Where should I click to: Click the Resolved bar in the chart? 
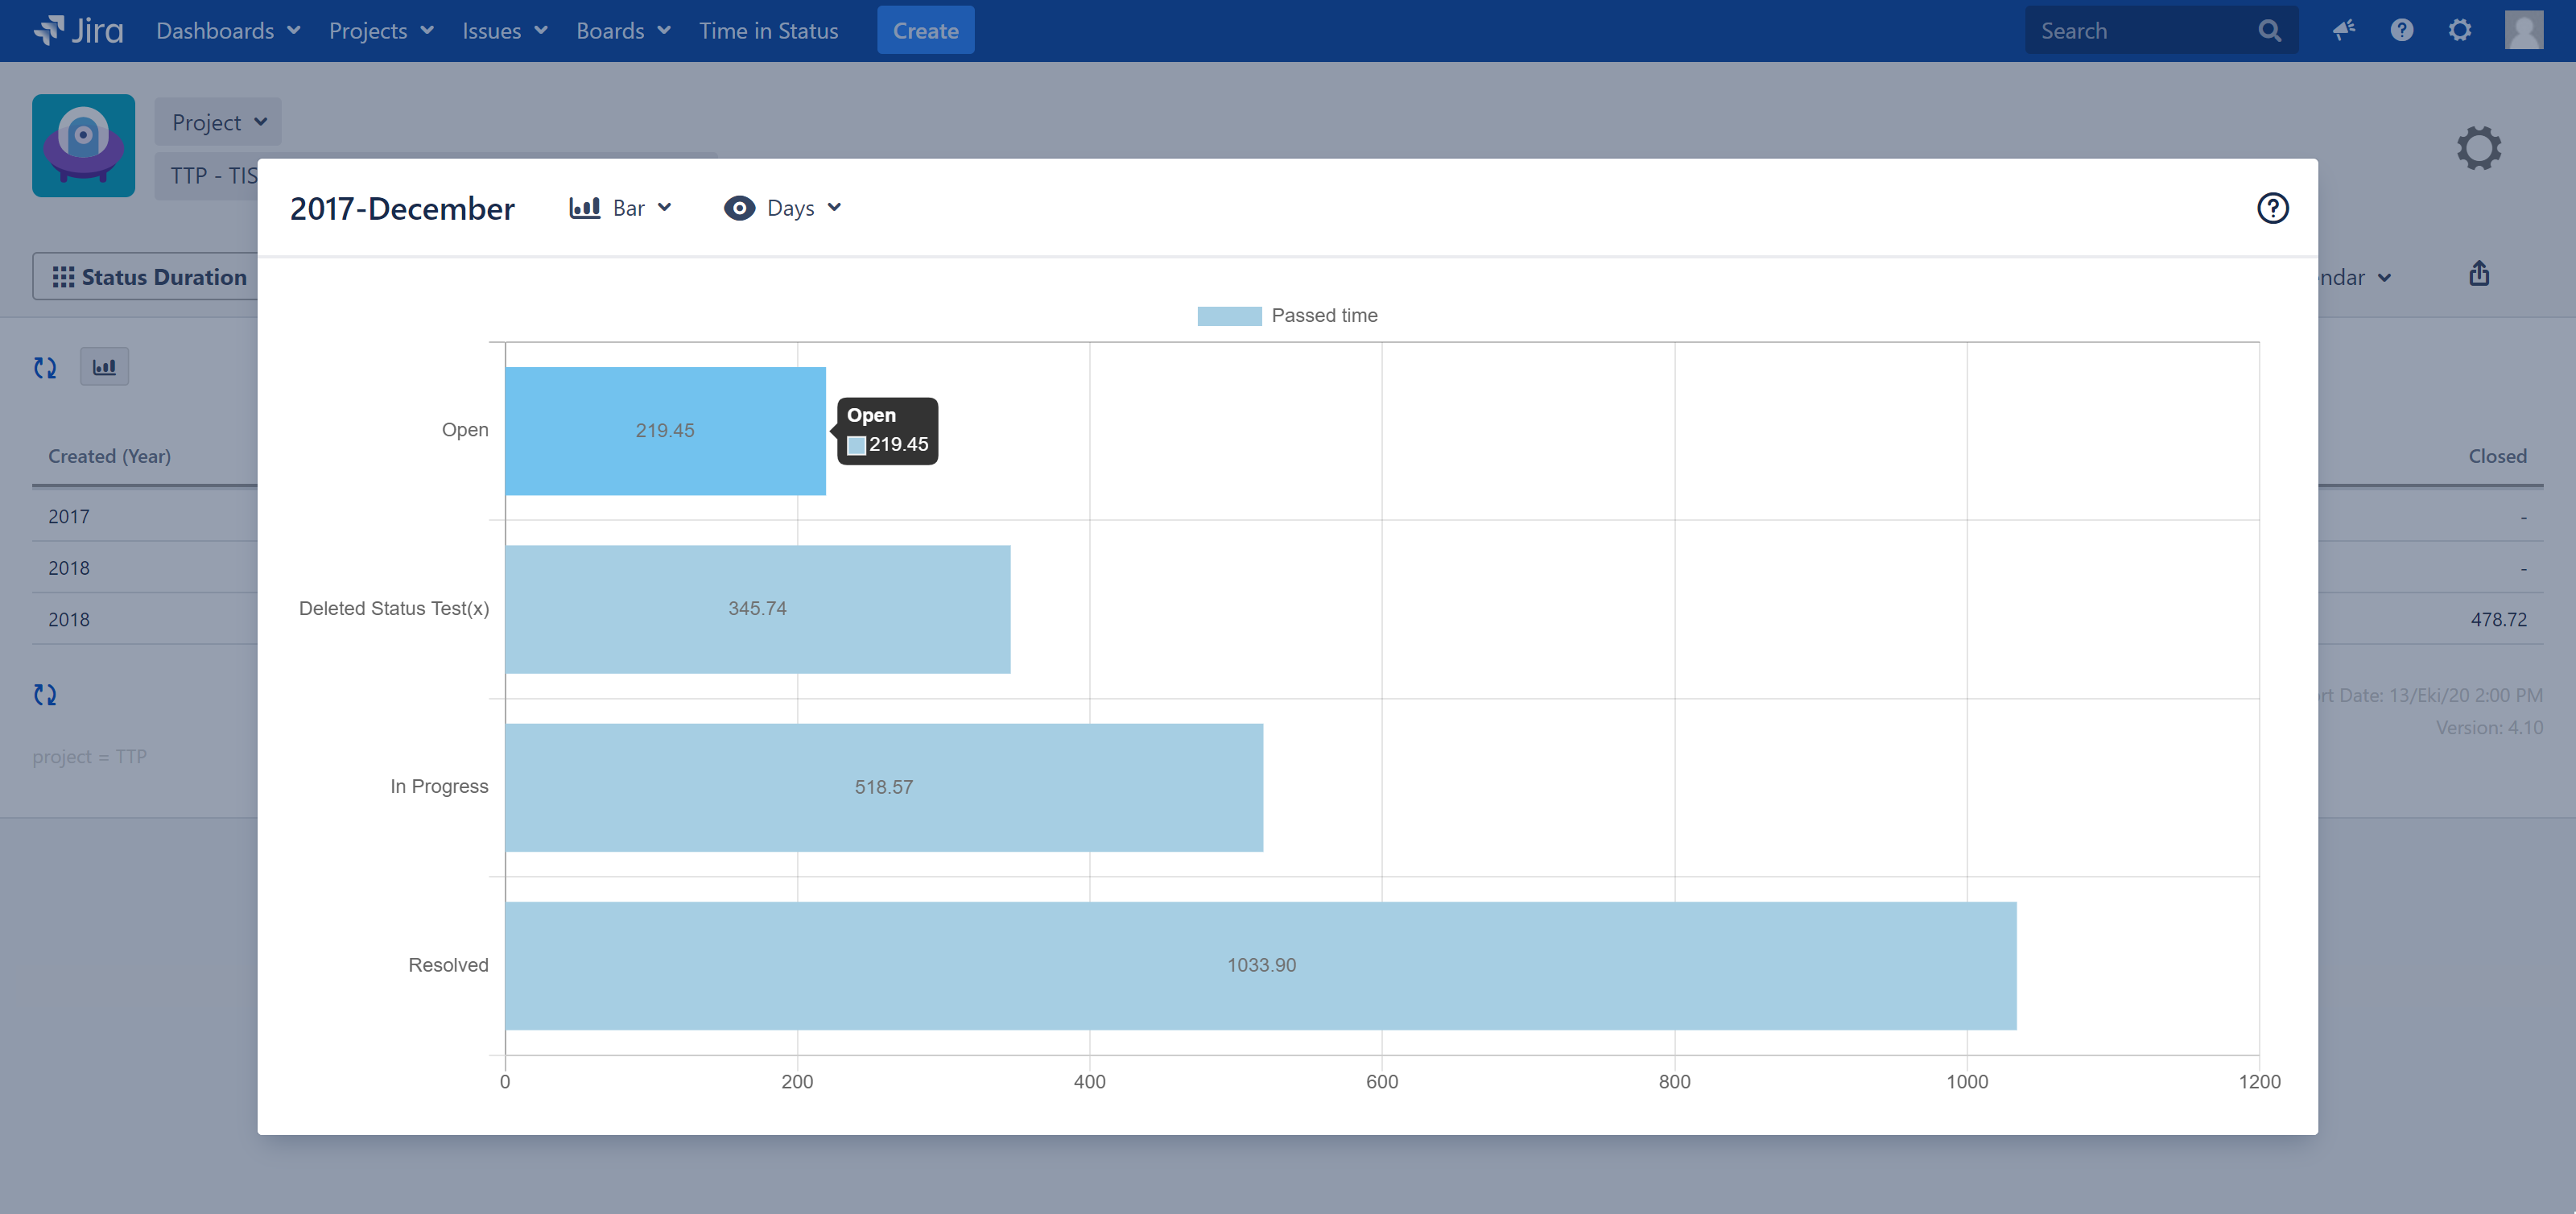(1260, 965)
